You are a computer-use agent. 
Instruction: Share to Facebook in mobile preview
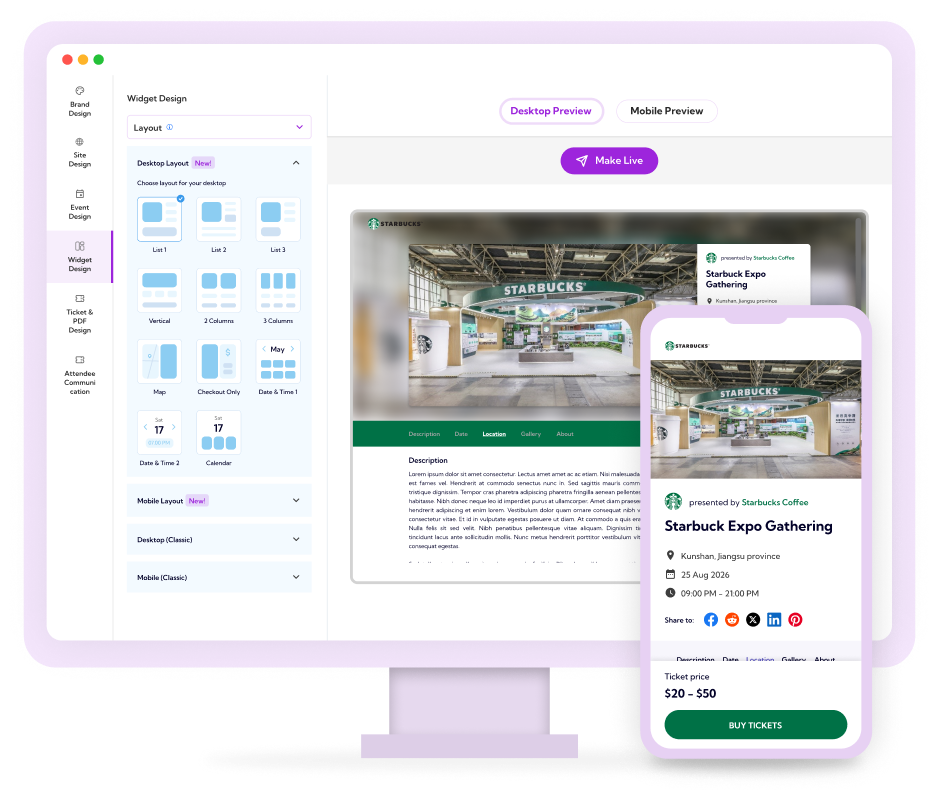point(711,620)
